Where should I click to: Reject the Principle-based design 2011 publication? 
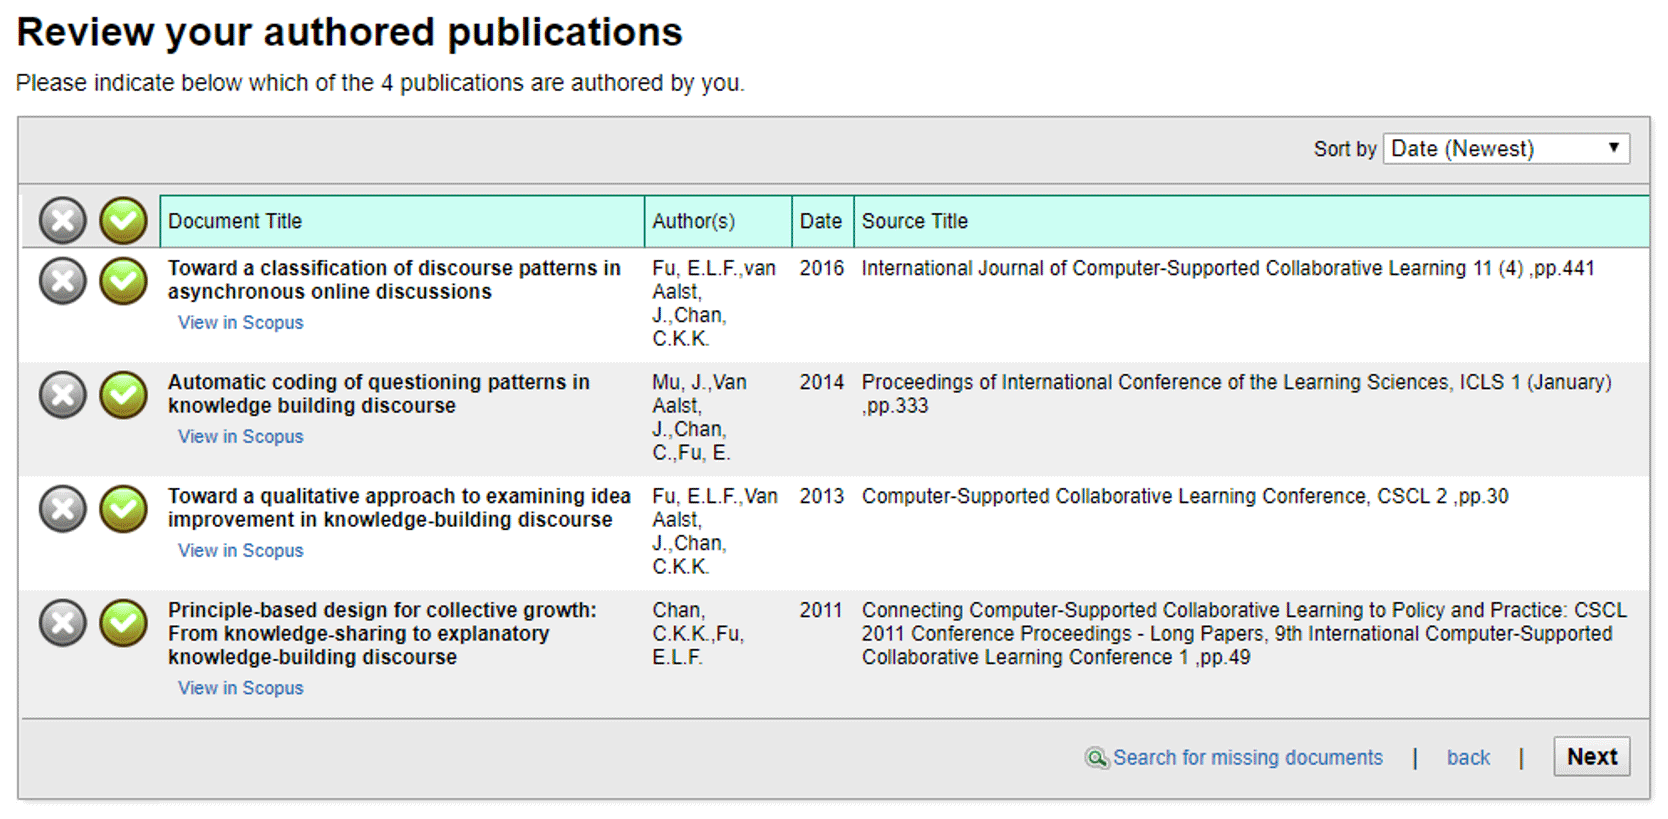62,623
